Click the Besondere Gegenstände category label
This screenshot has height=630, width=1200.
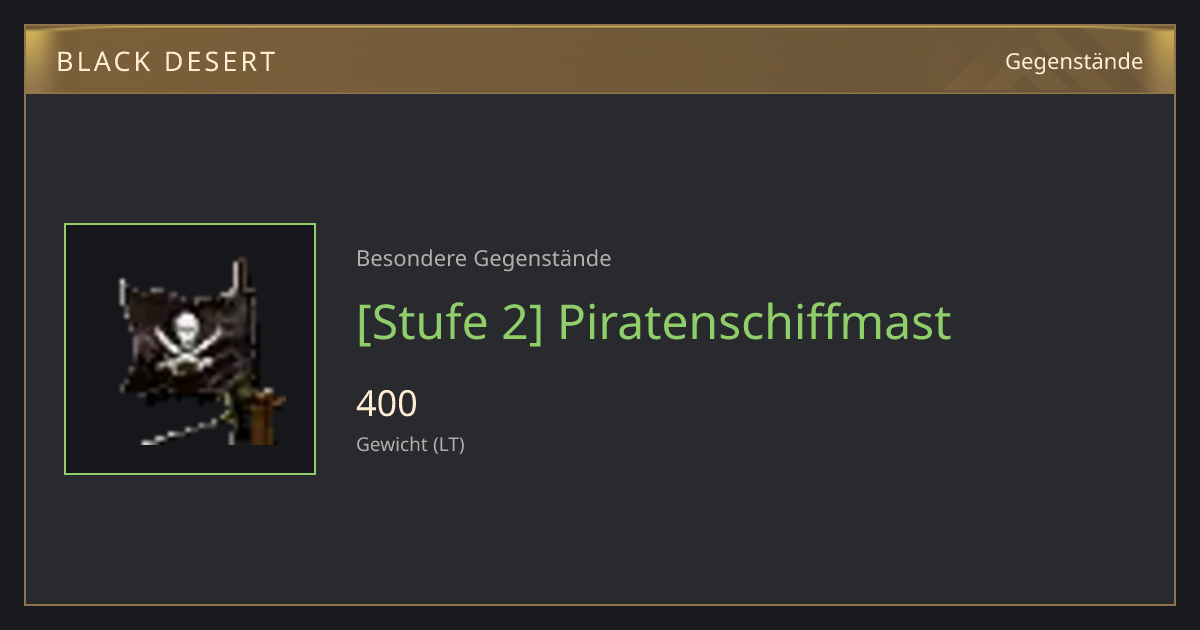point(484,258)
